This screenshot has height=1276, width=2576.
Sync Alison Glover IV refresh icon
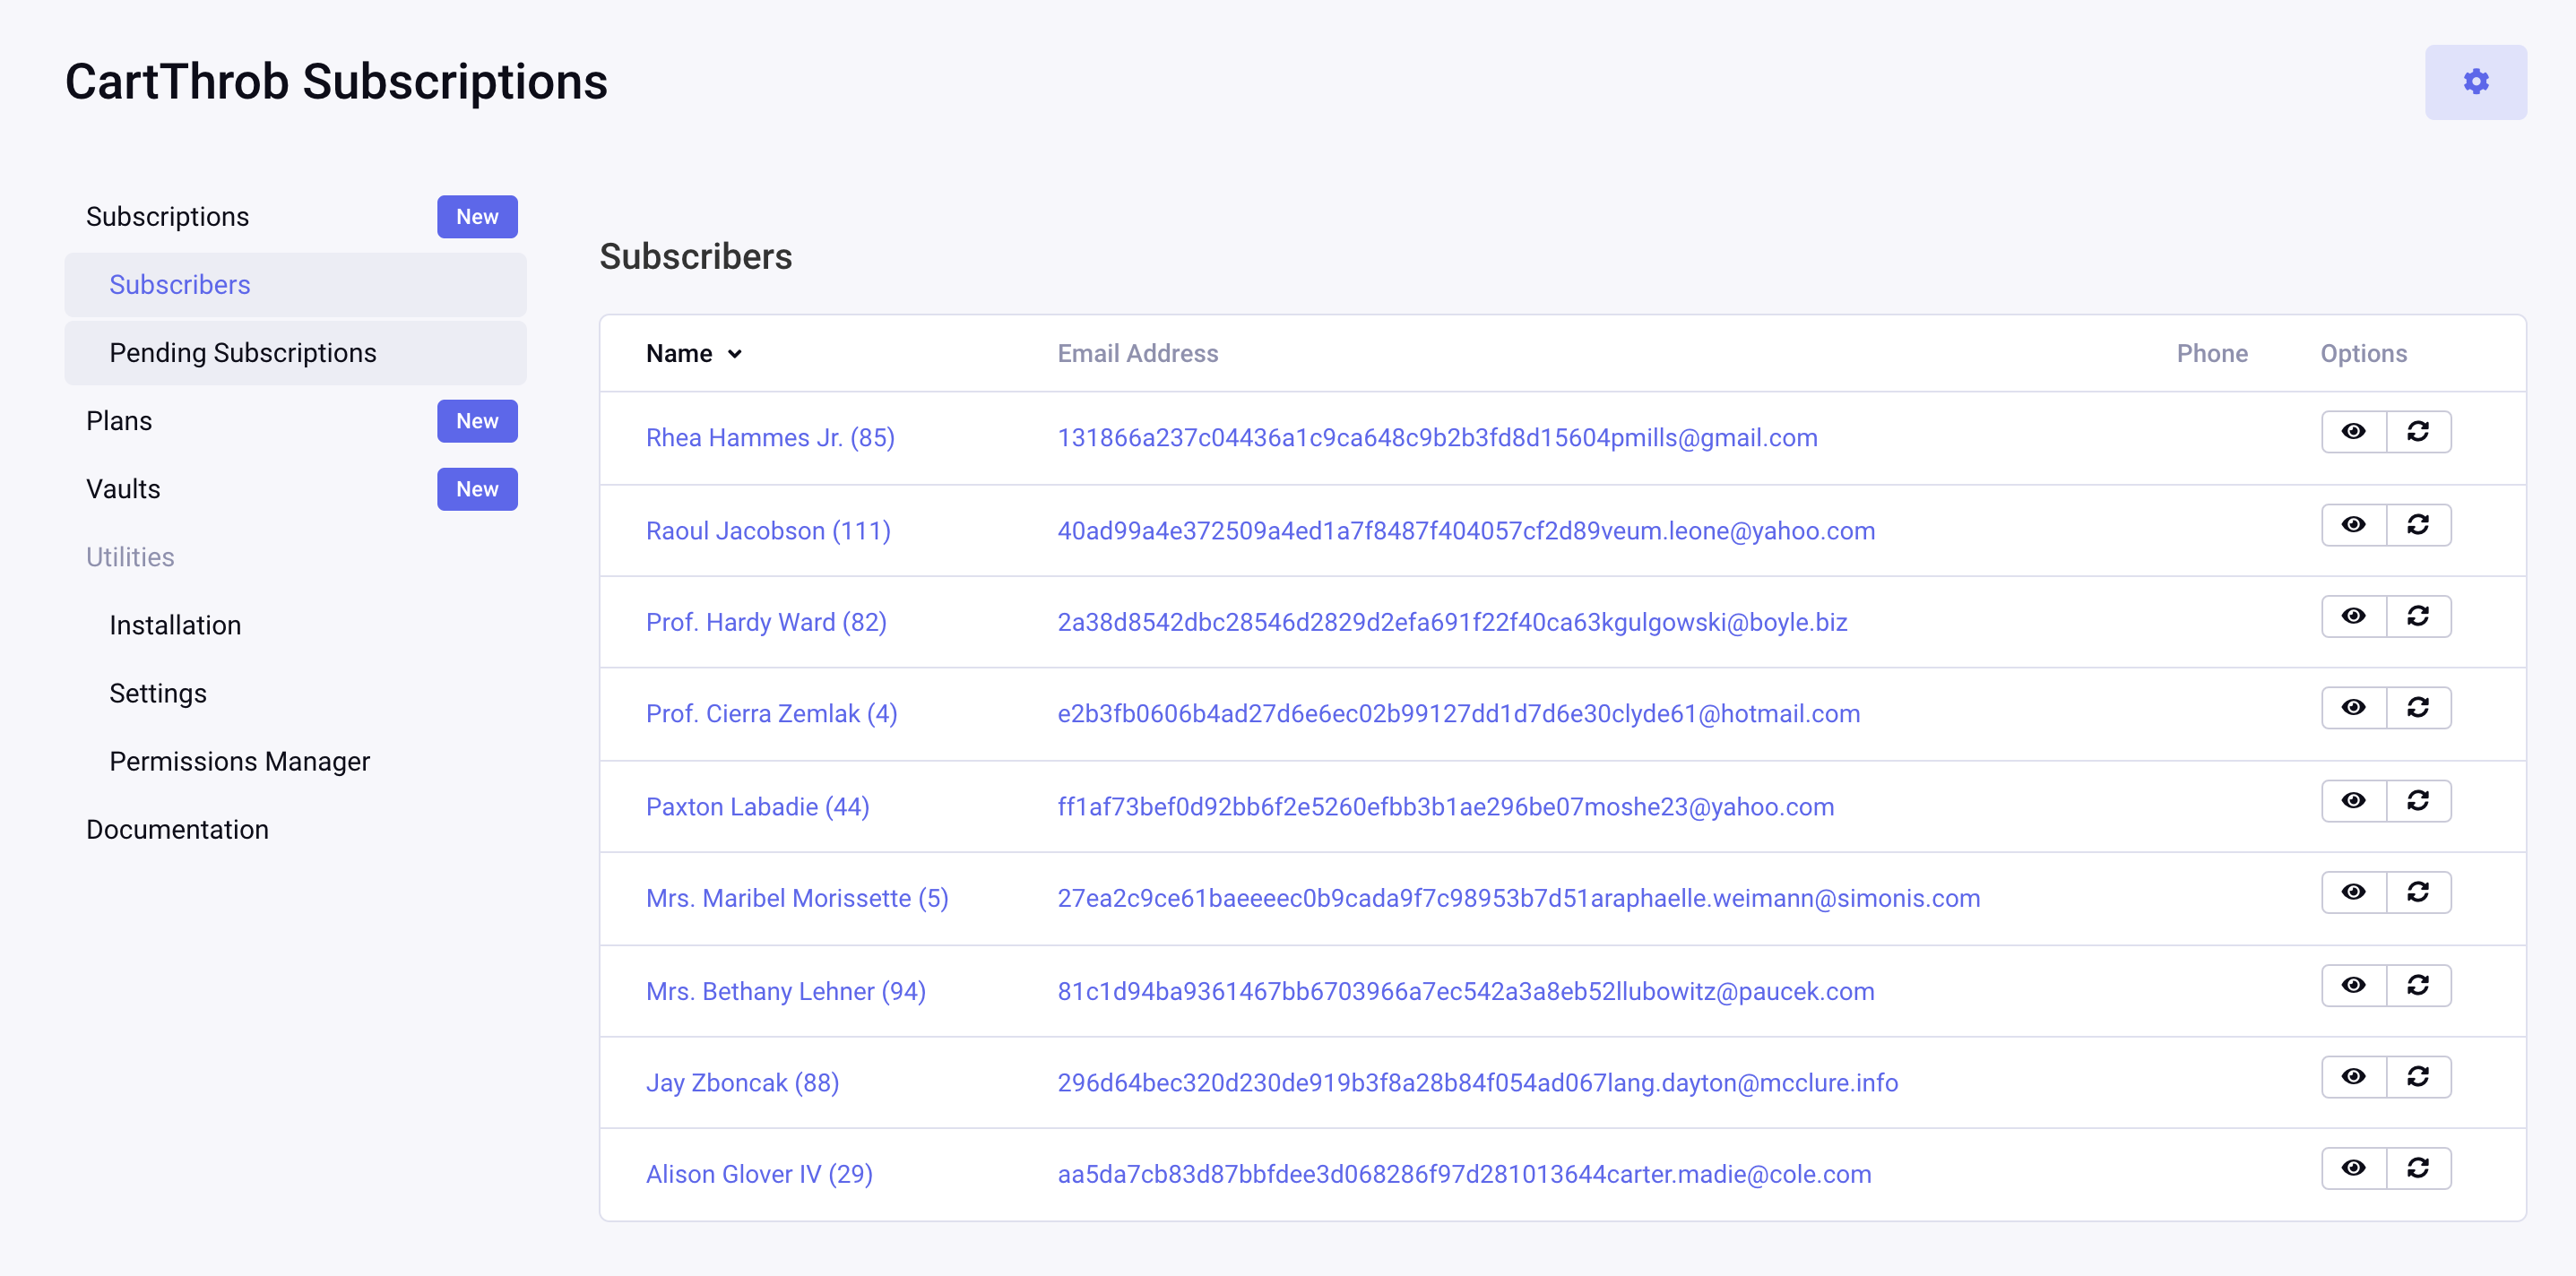tap(2418, 1168)
